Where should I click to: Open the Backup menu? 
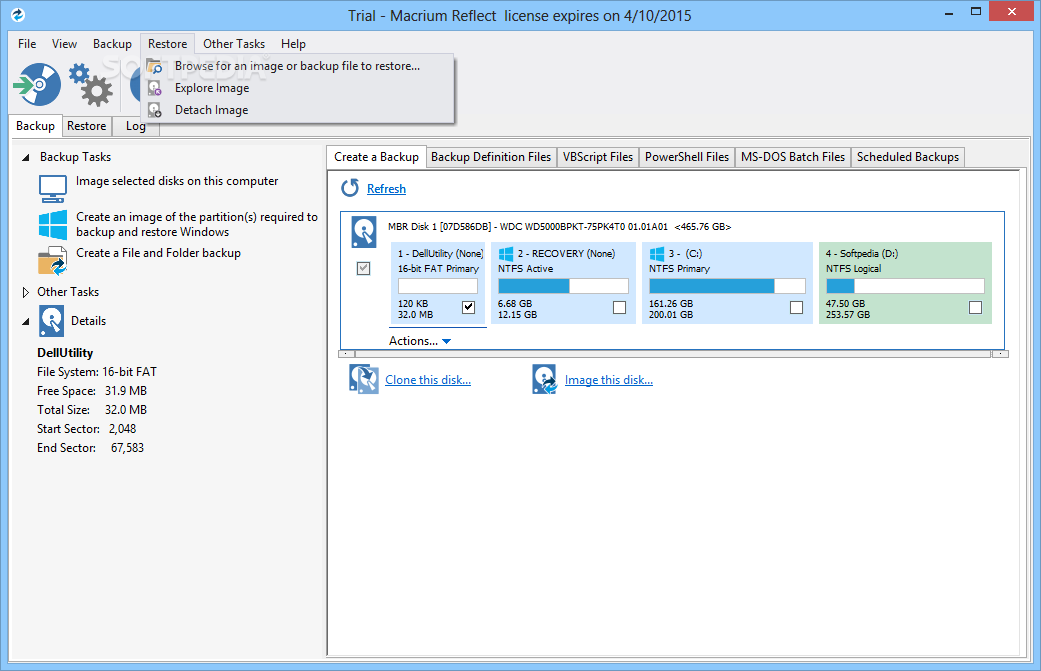click(112, 44)
